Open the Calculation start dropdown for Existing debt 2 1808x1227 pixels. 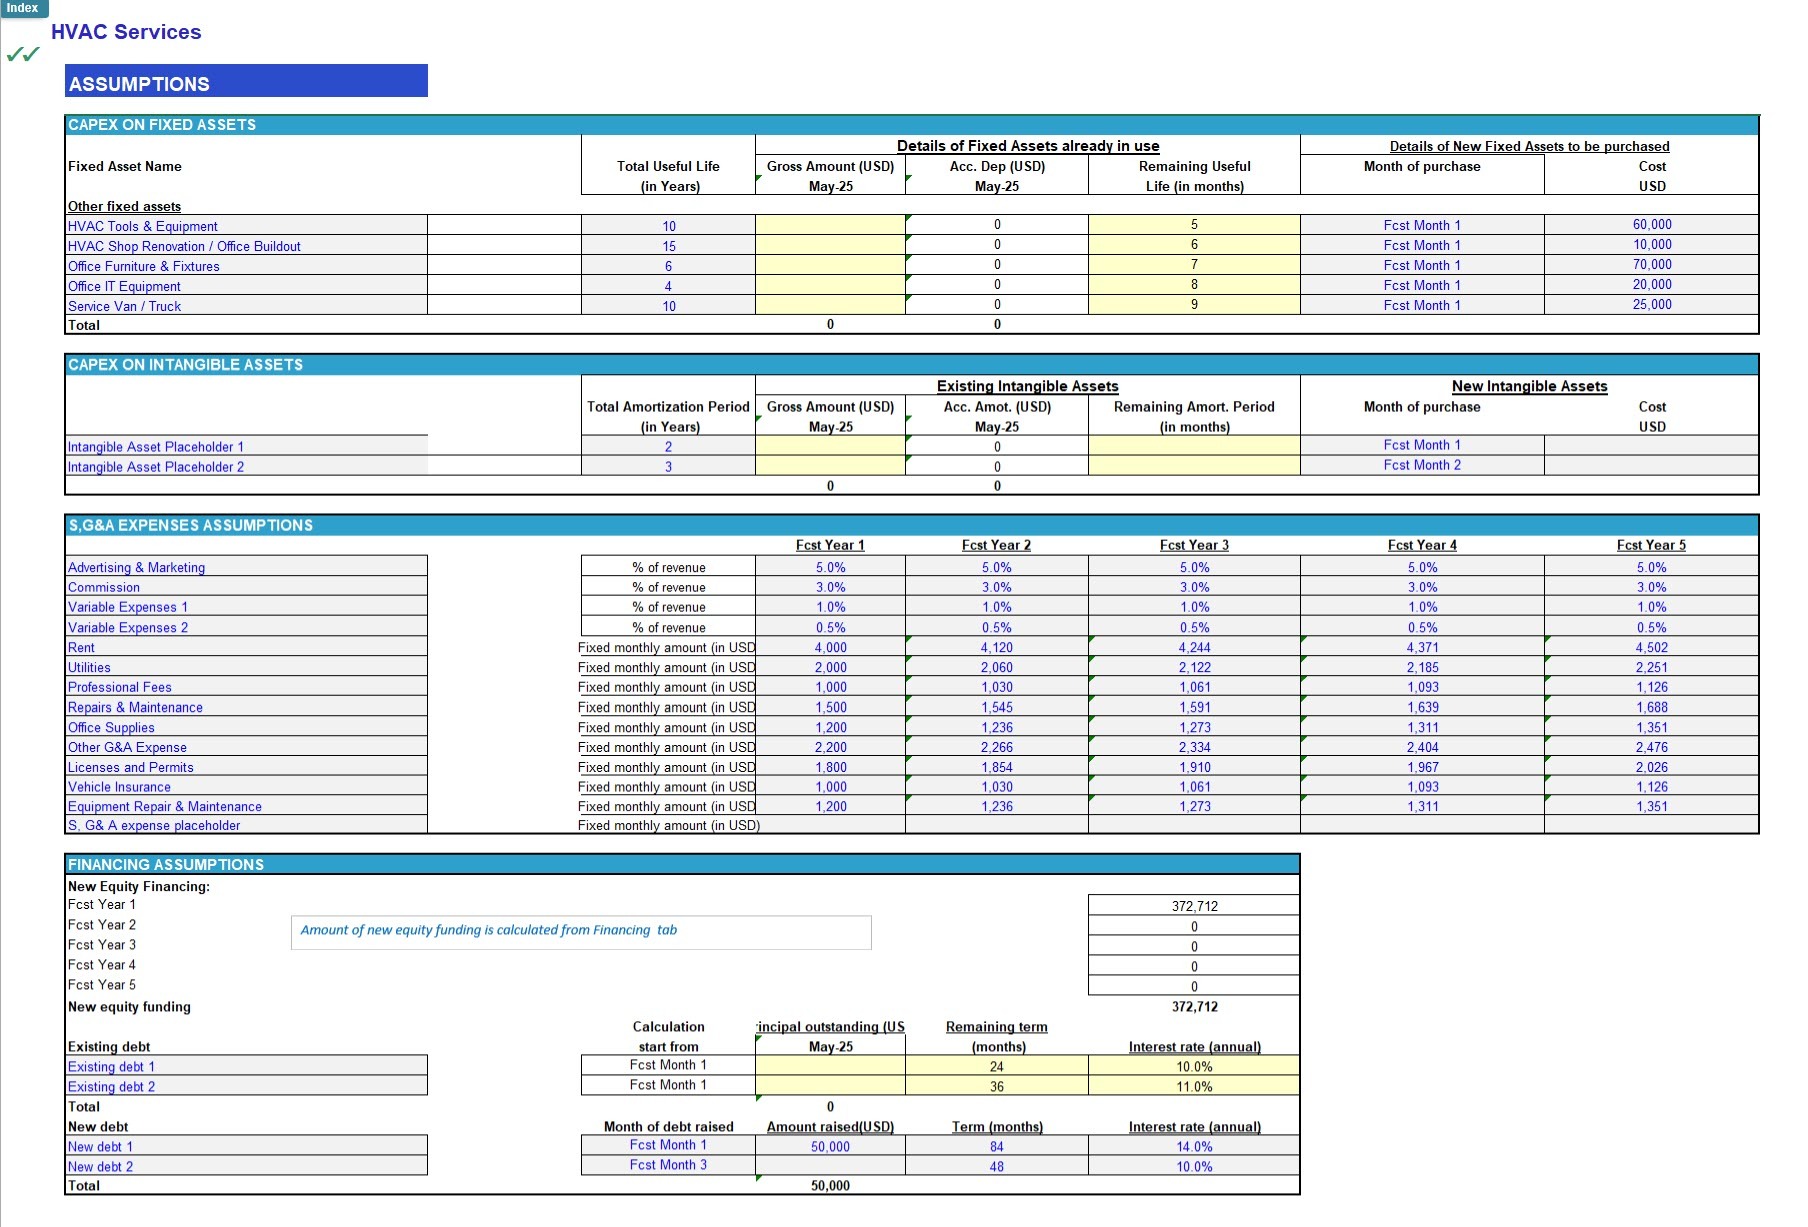668,1085
